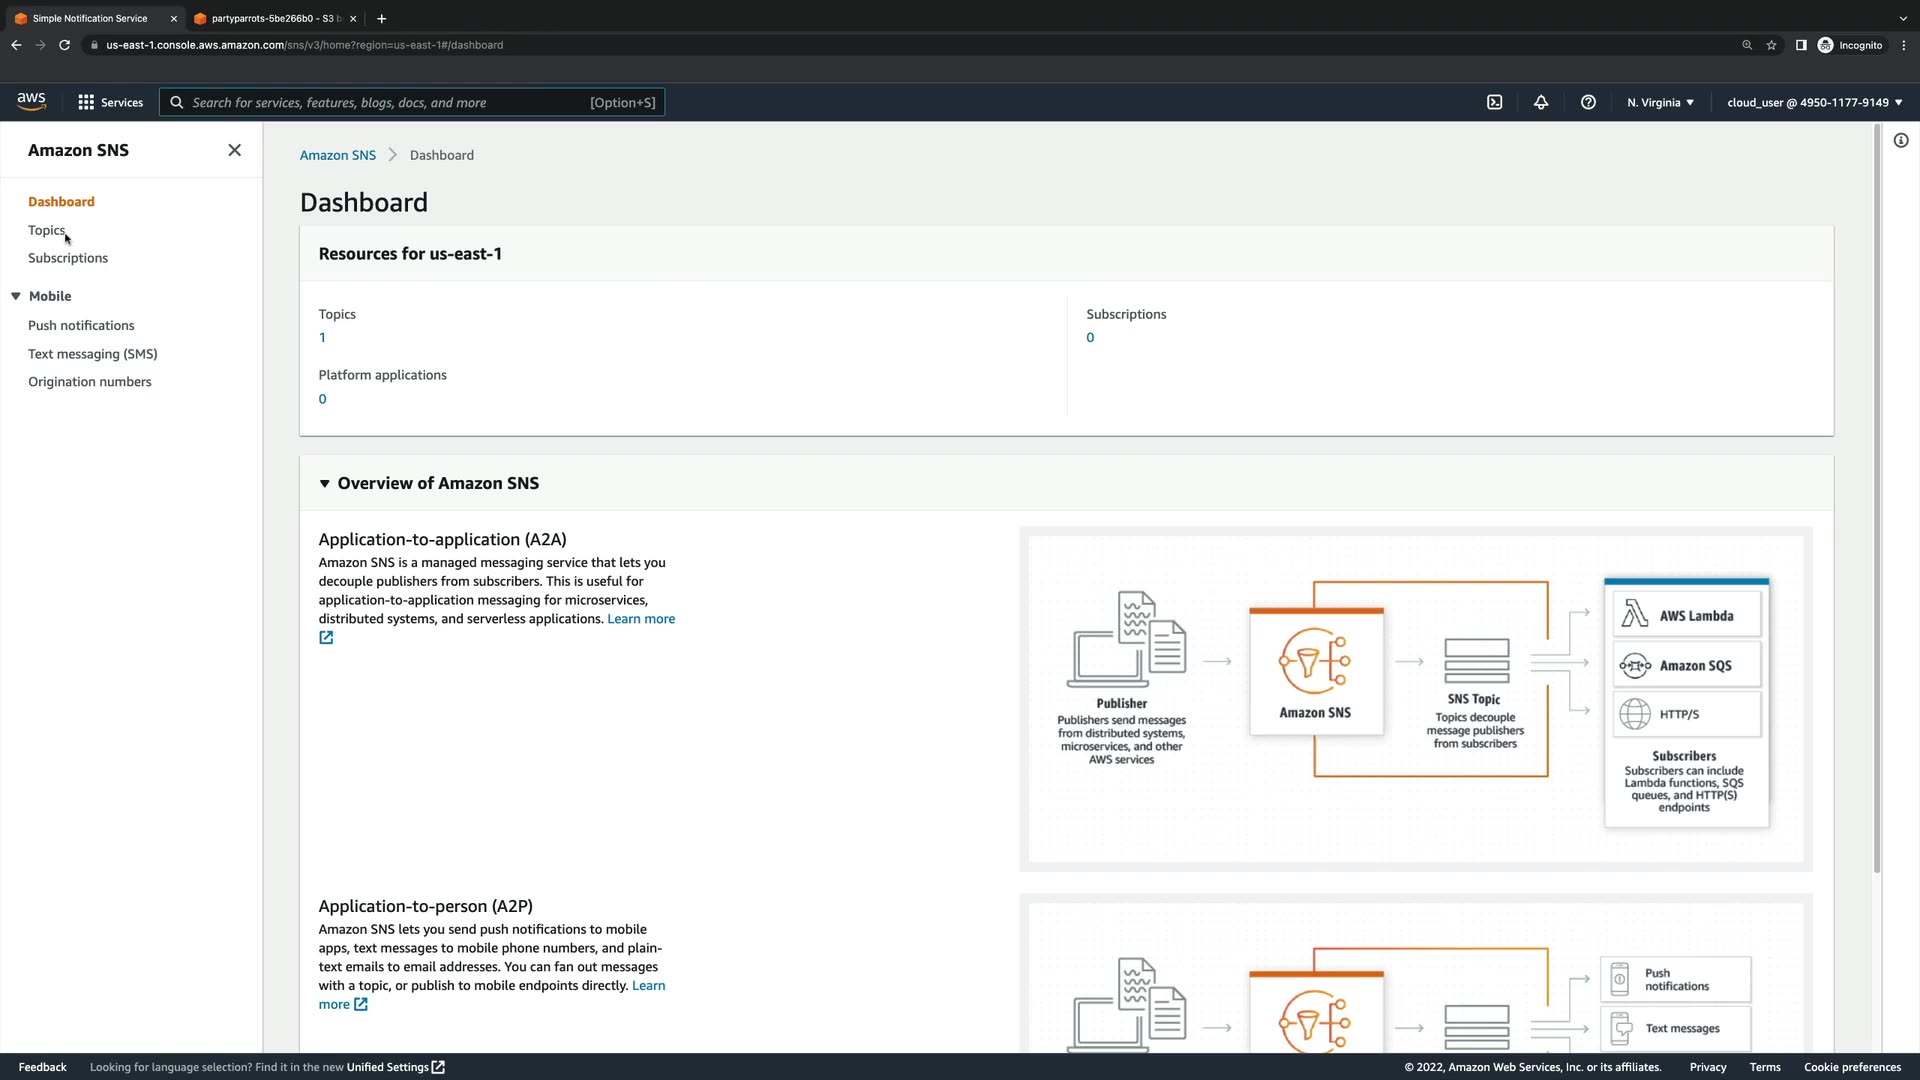Open the notifications bell icon

pos(1541,102)
